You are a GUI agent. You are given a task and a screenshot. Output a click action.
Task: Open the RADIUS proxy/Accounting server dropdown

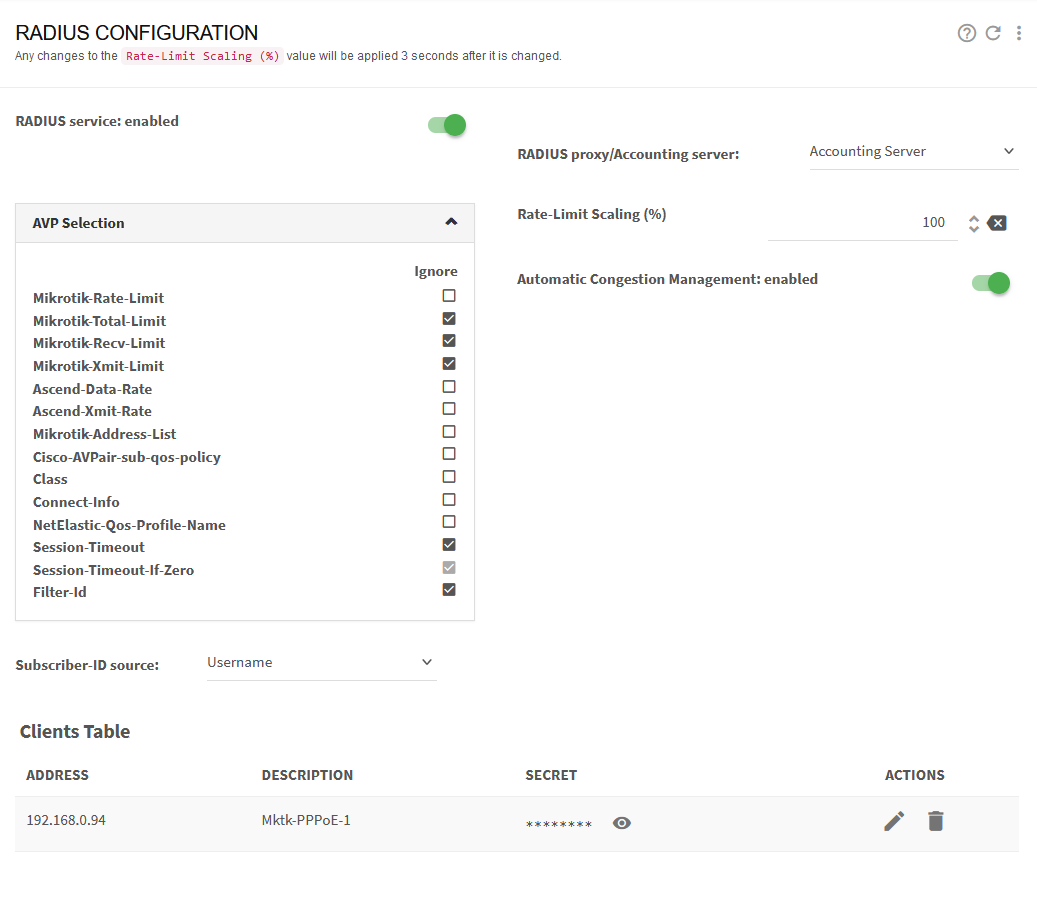pyautogui.click(x=911, y=151)
